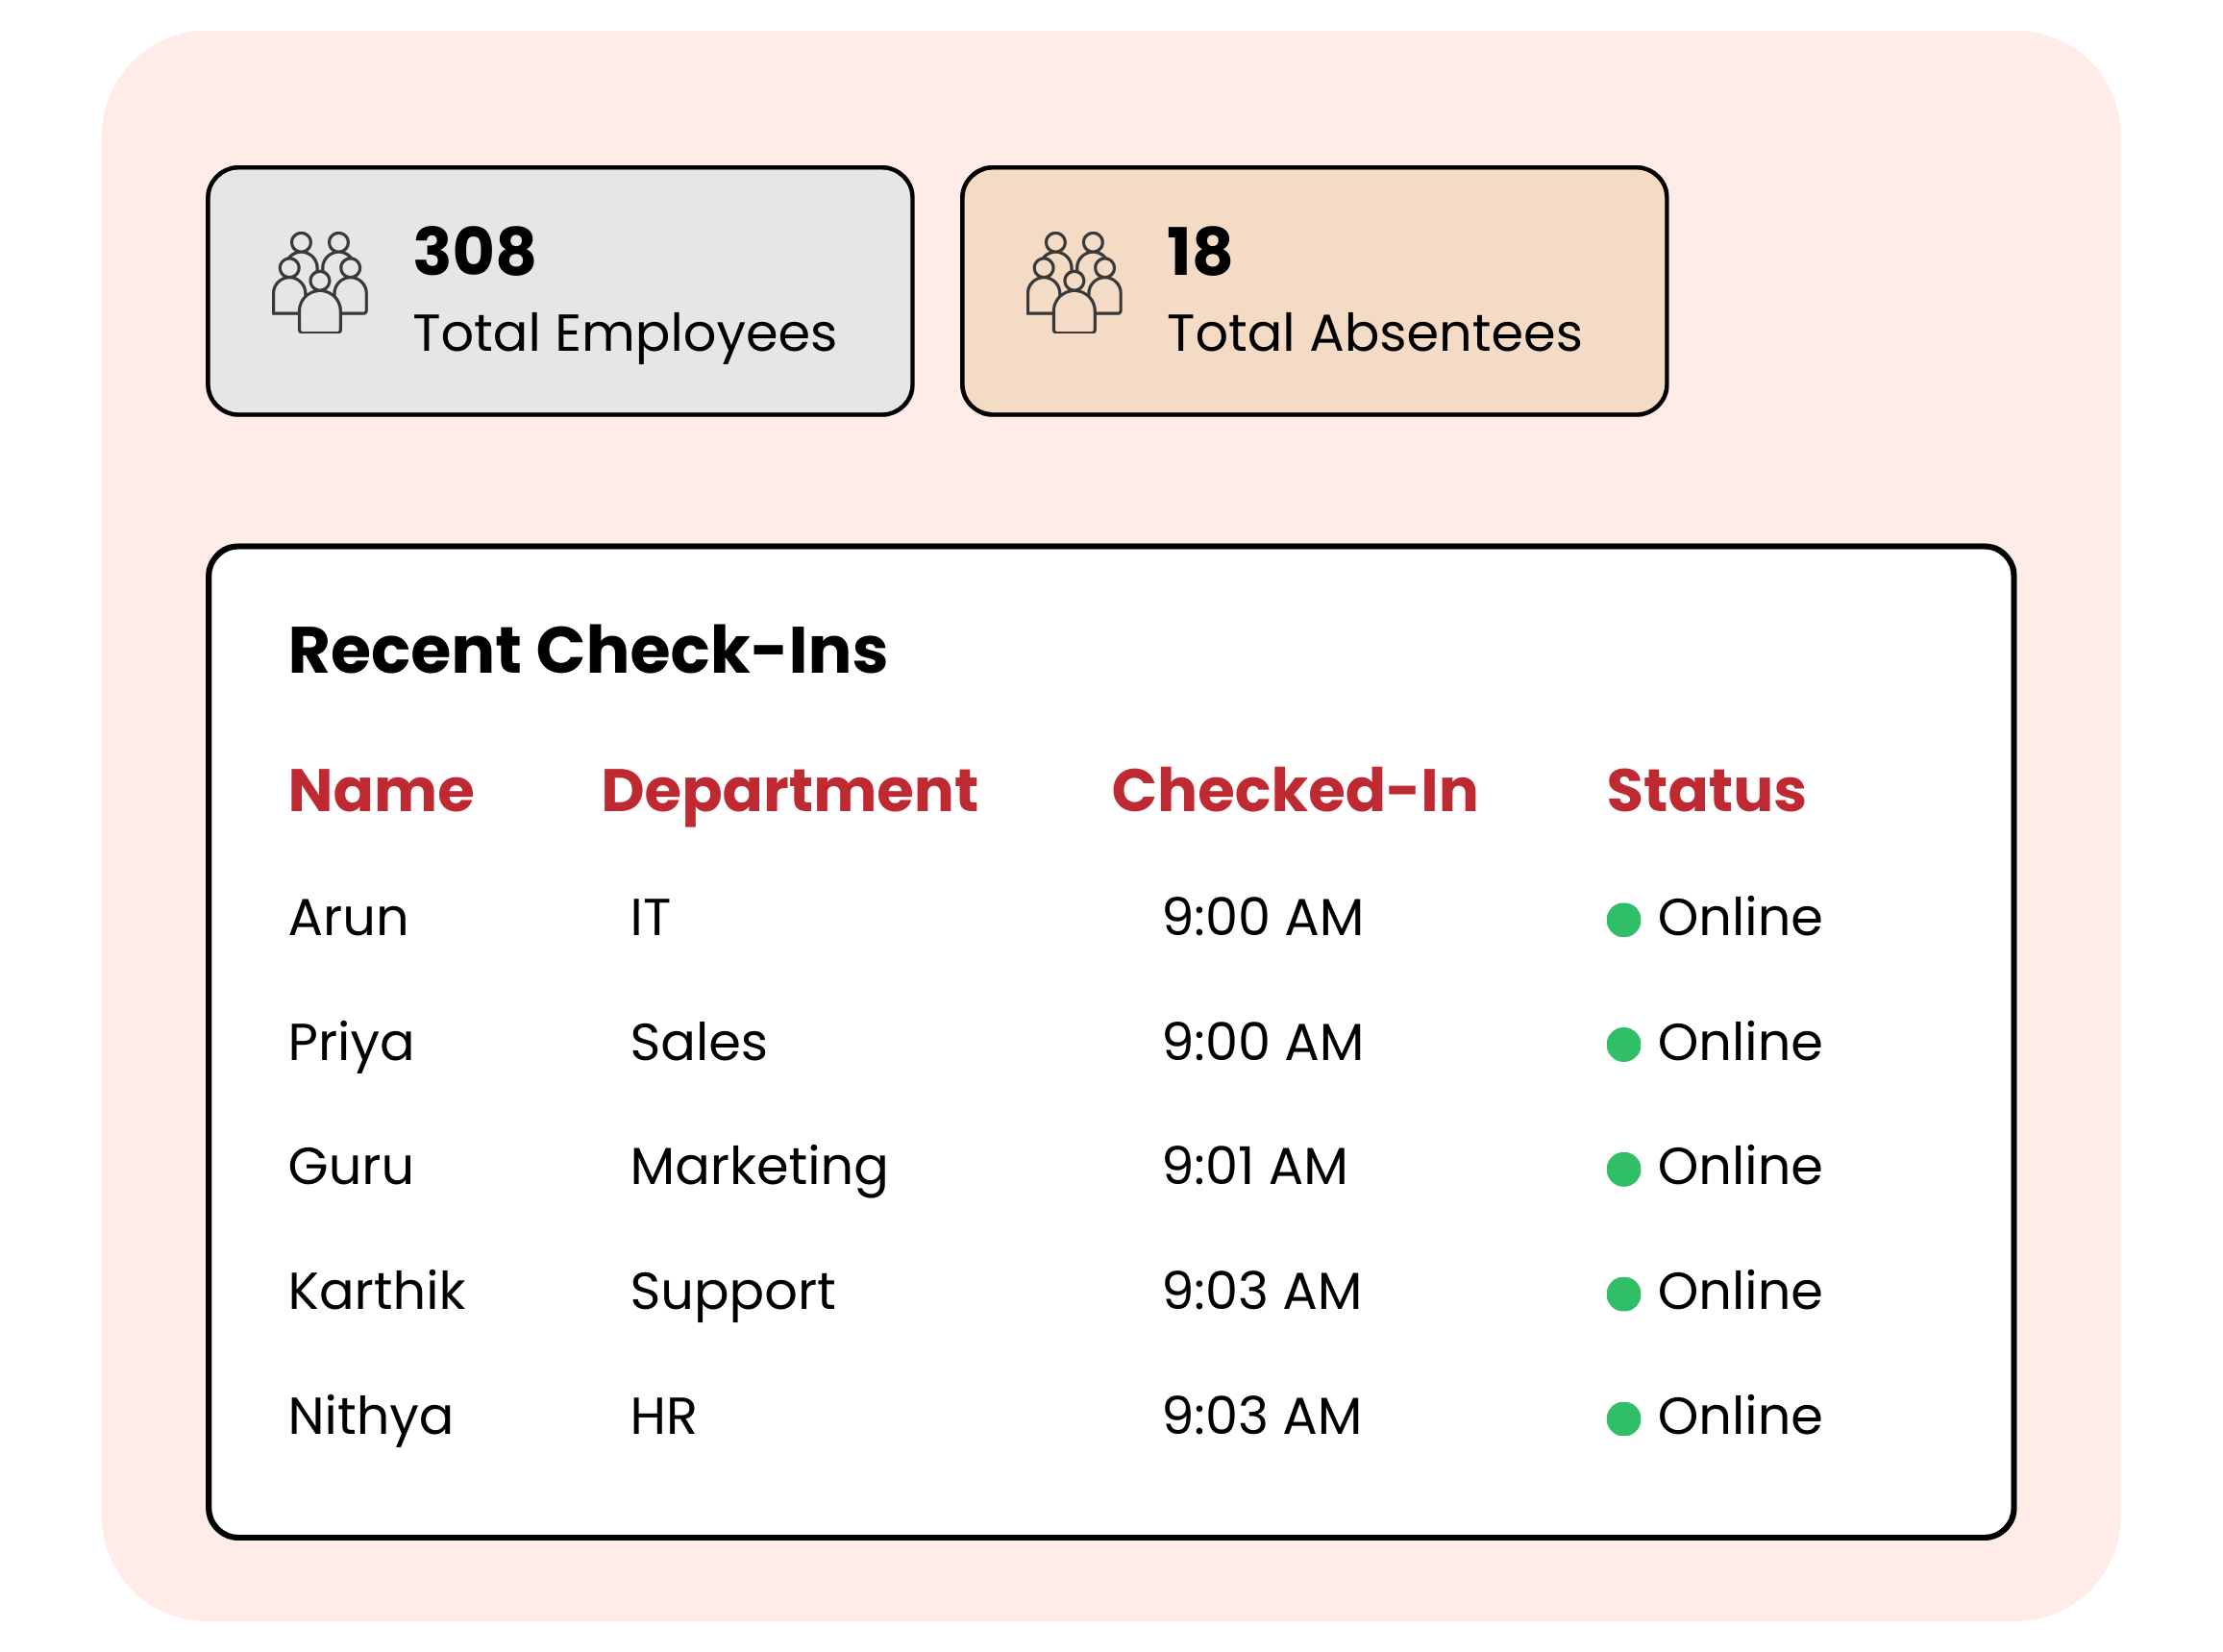Click the Total Employees people icon

coord(320,283)
